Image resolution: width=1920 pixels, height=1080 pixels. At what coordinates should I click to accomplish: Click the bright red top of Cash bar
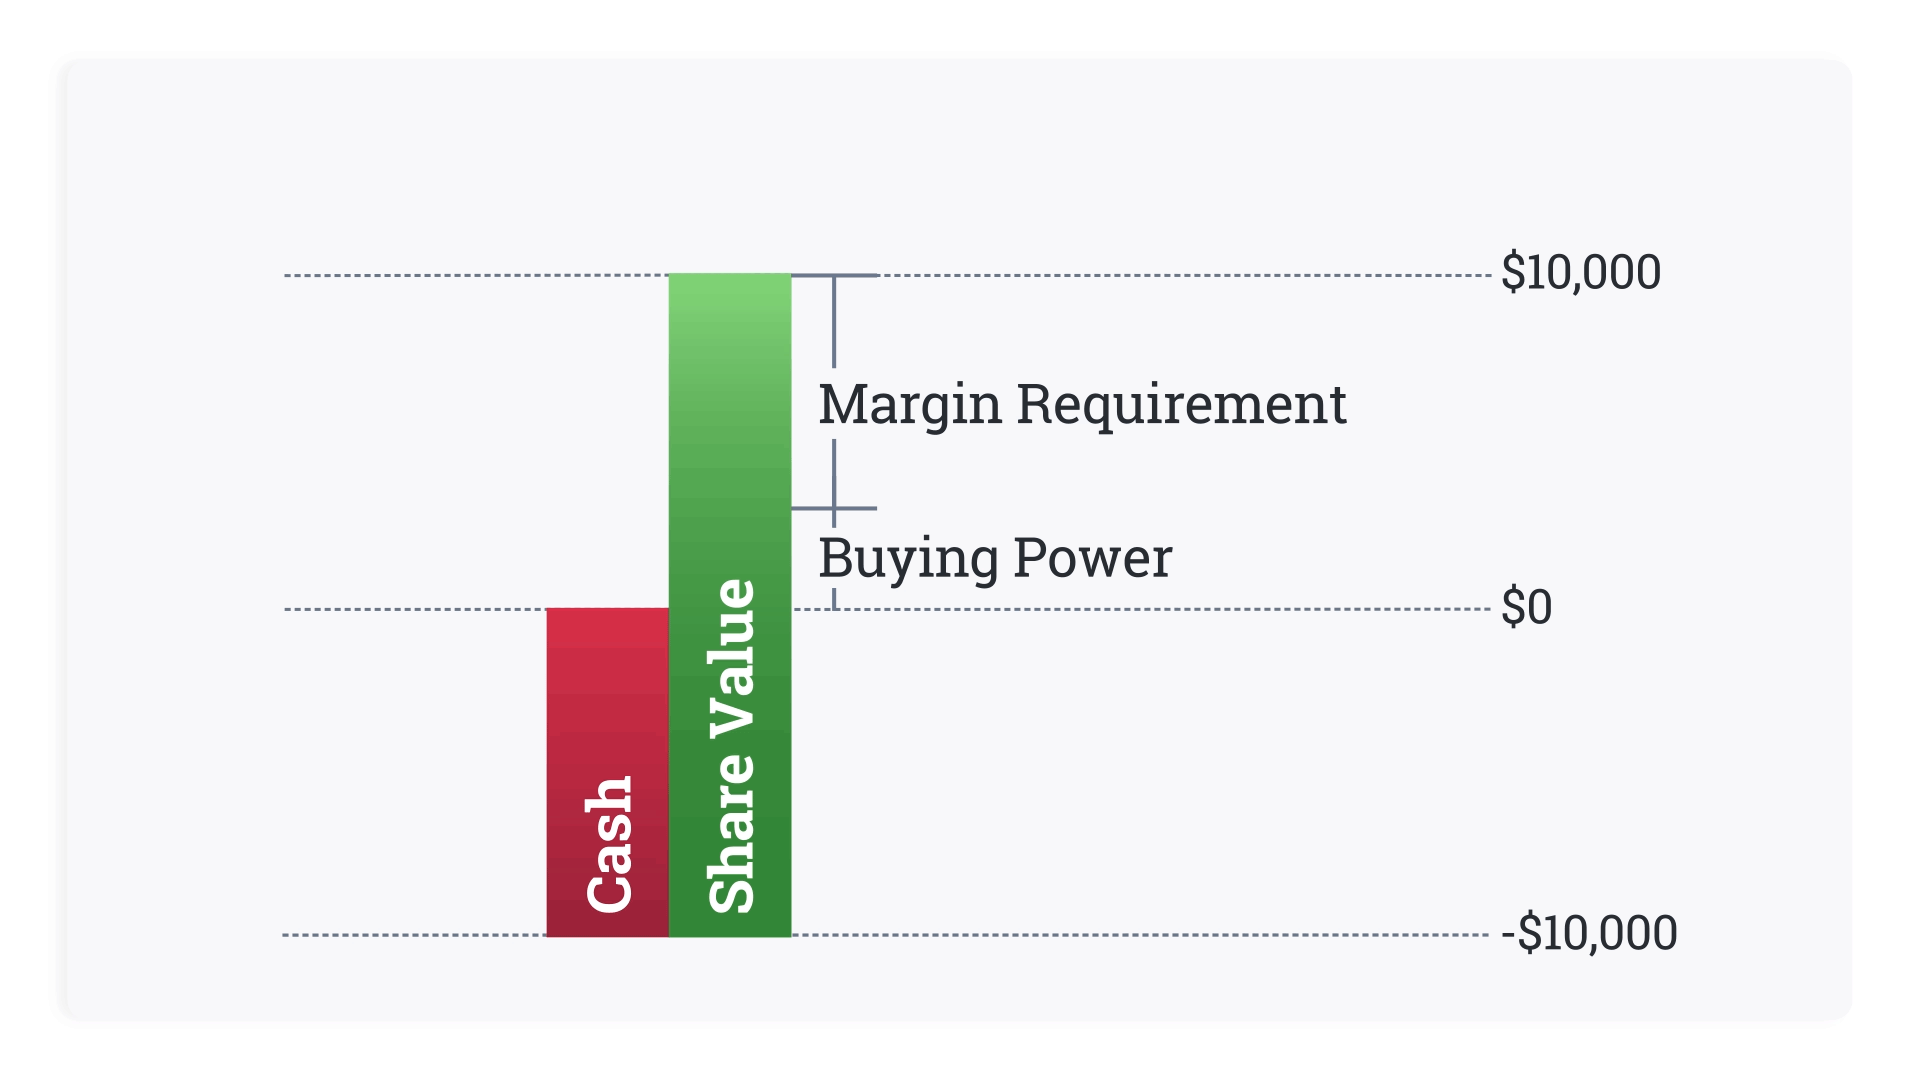click(607, 622)
